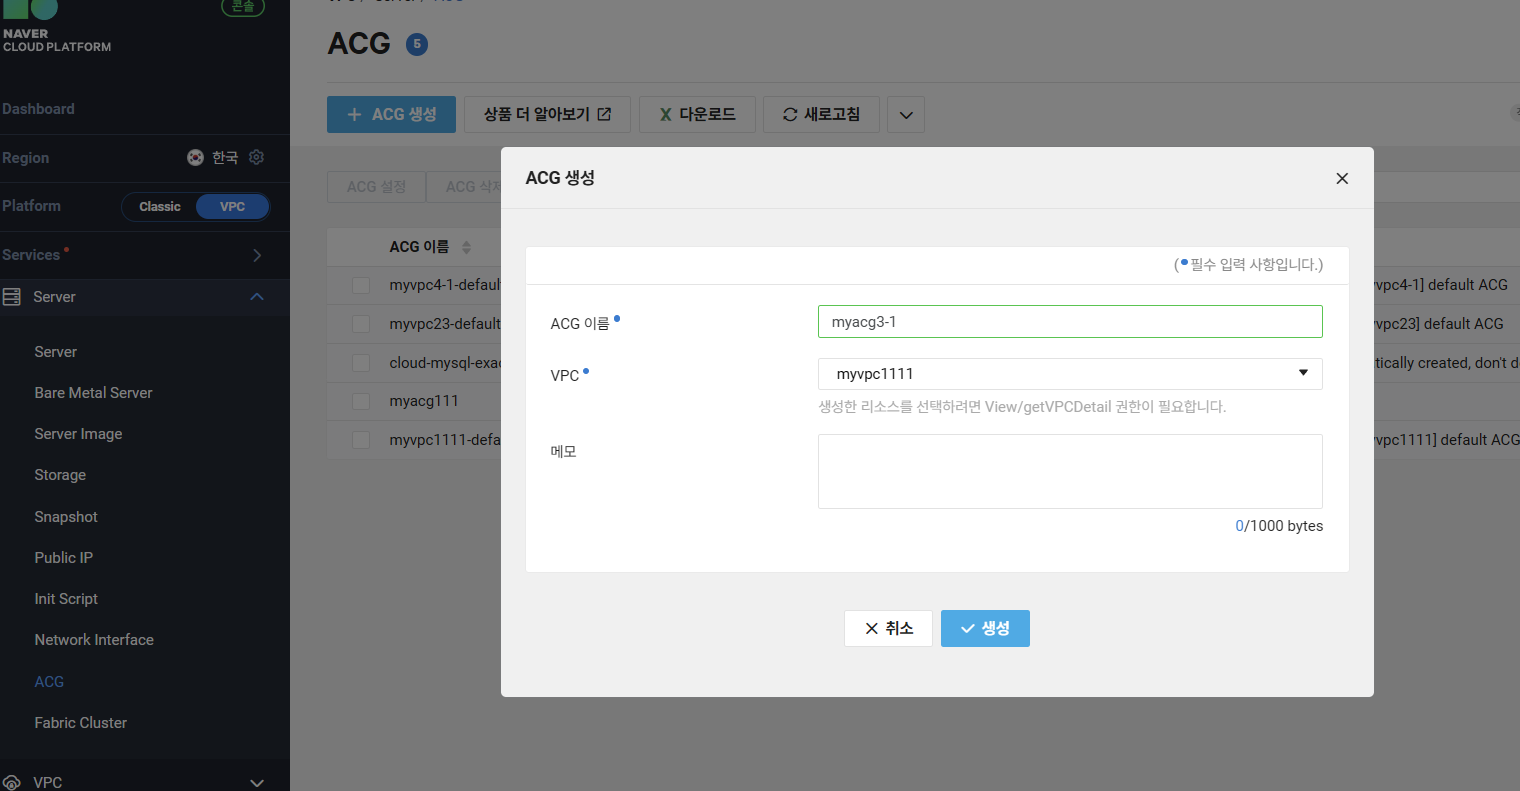This screenshot has height=791, width=1520.
Task: Click the myacg111 name cell
Action: [x=424, y=401]
